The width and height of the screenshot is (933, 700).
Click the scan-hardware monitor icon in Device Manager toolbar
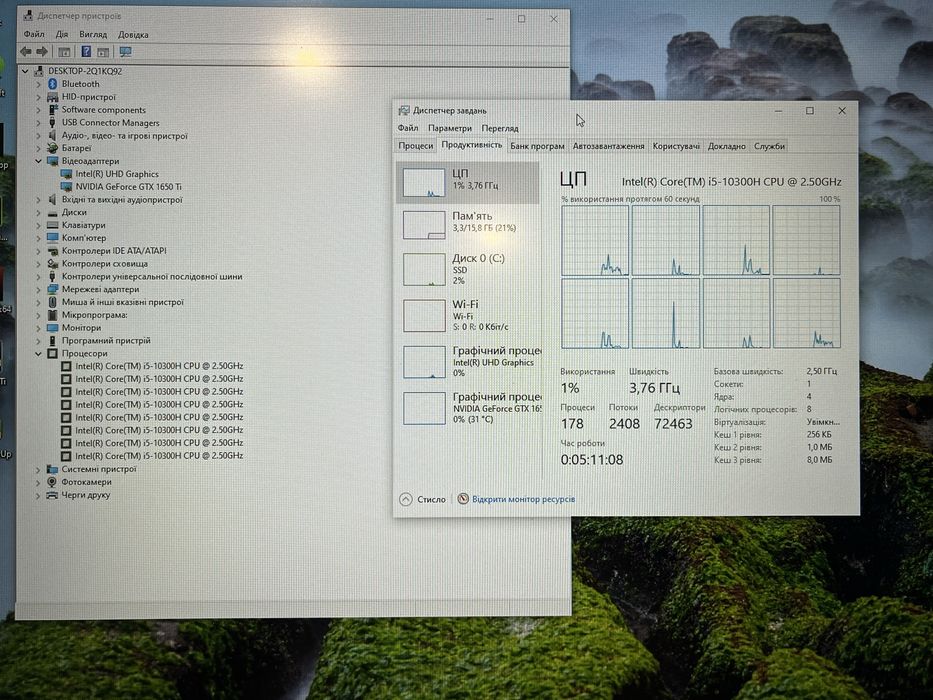click(x=126, y=52)
